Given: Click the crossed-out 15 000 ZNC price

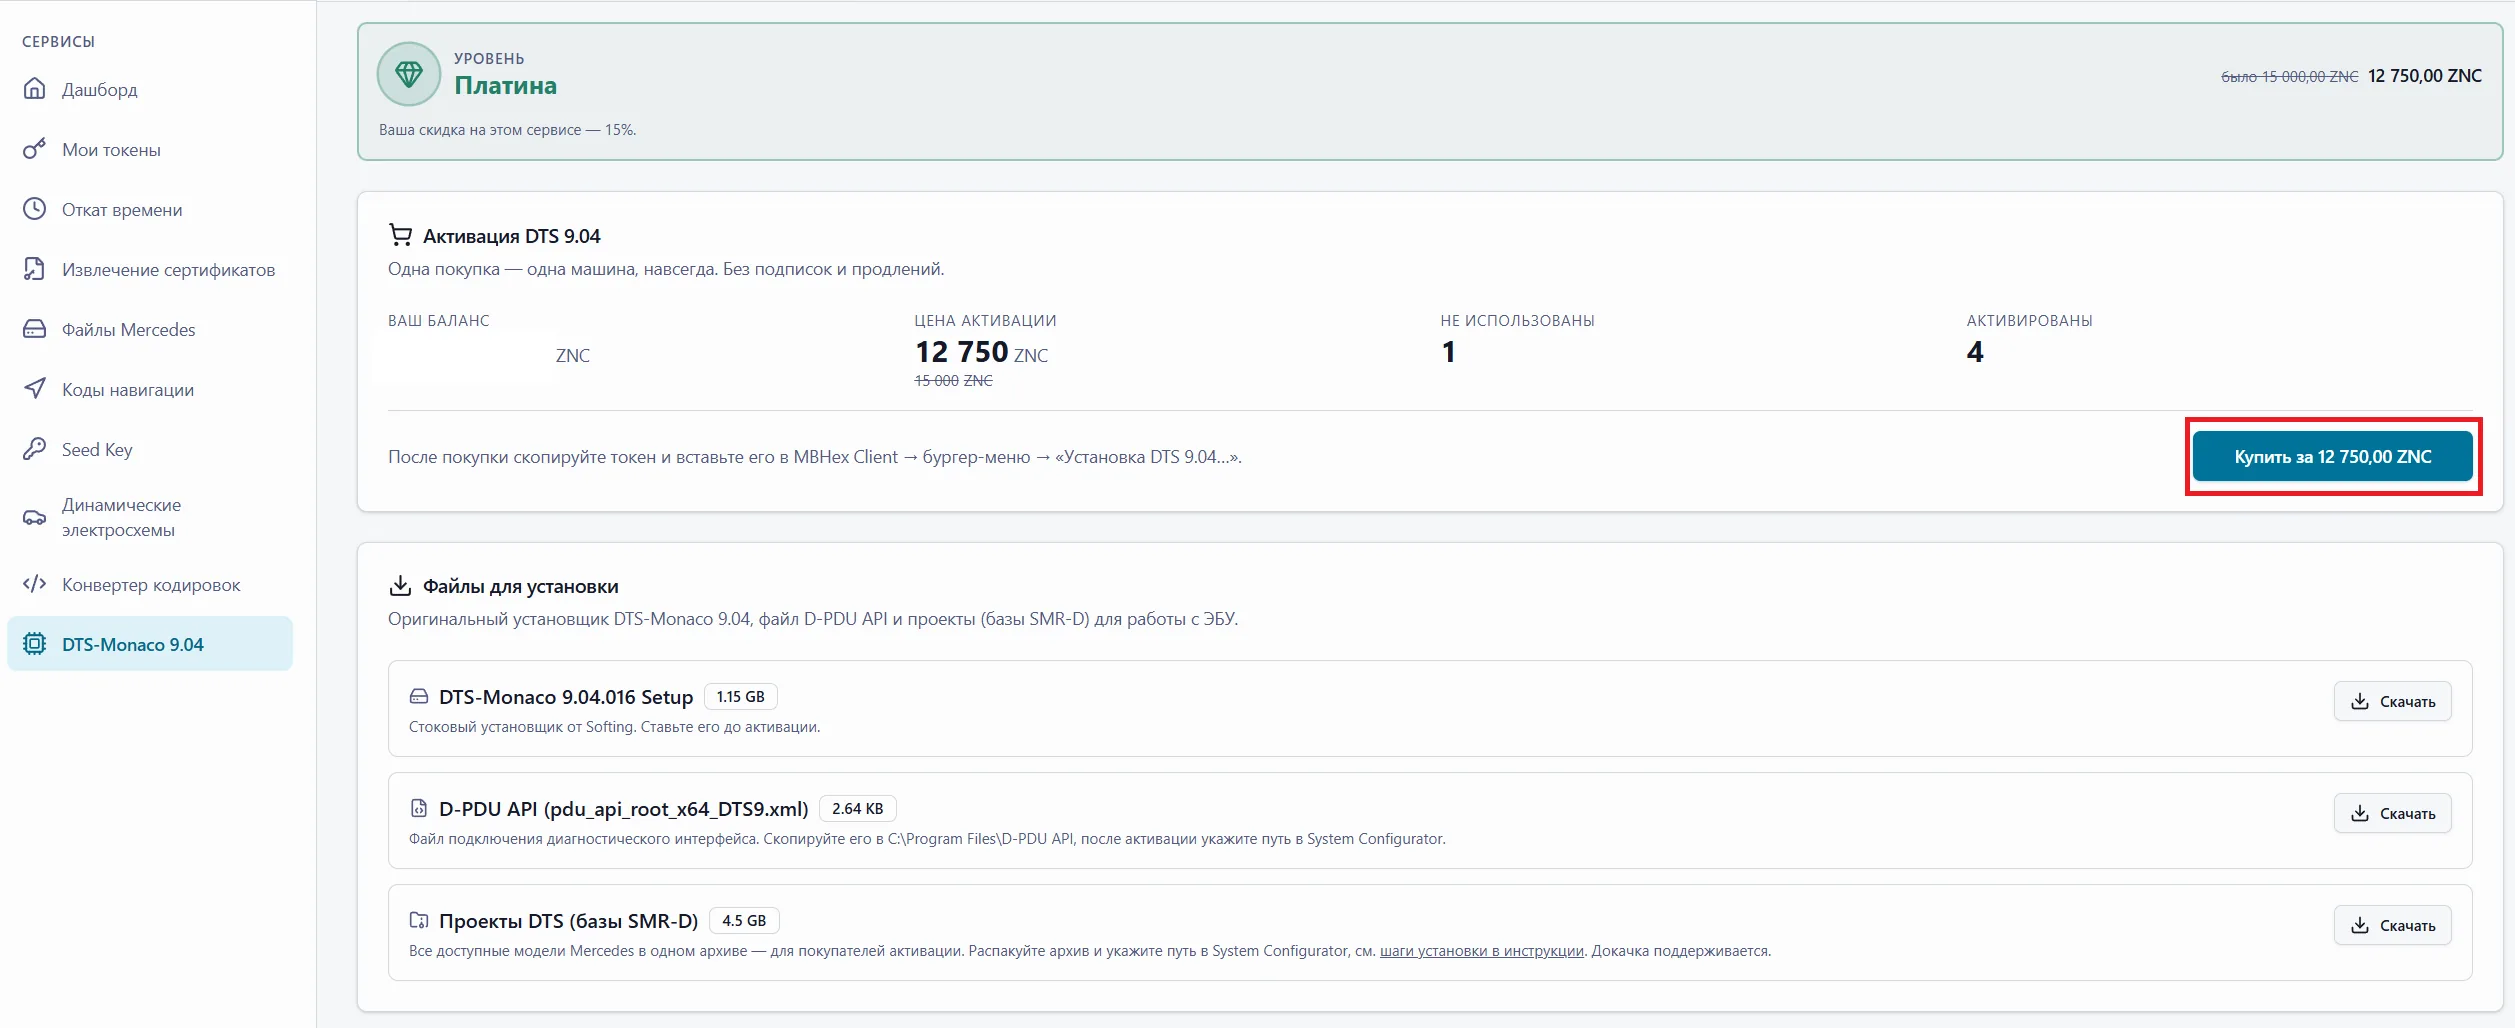Looking at the screenshot, I should click(953, 381).
